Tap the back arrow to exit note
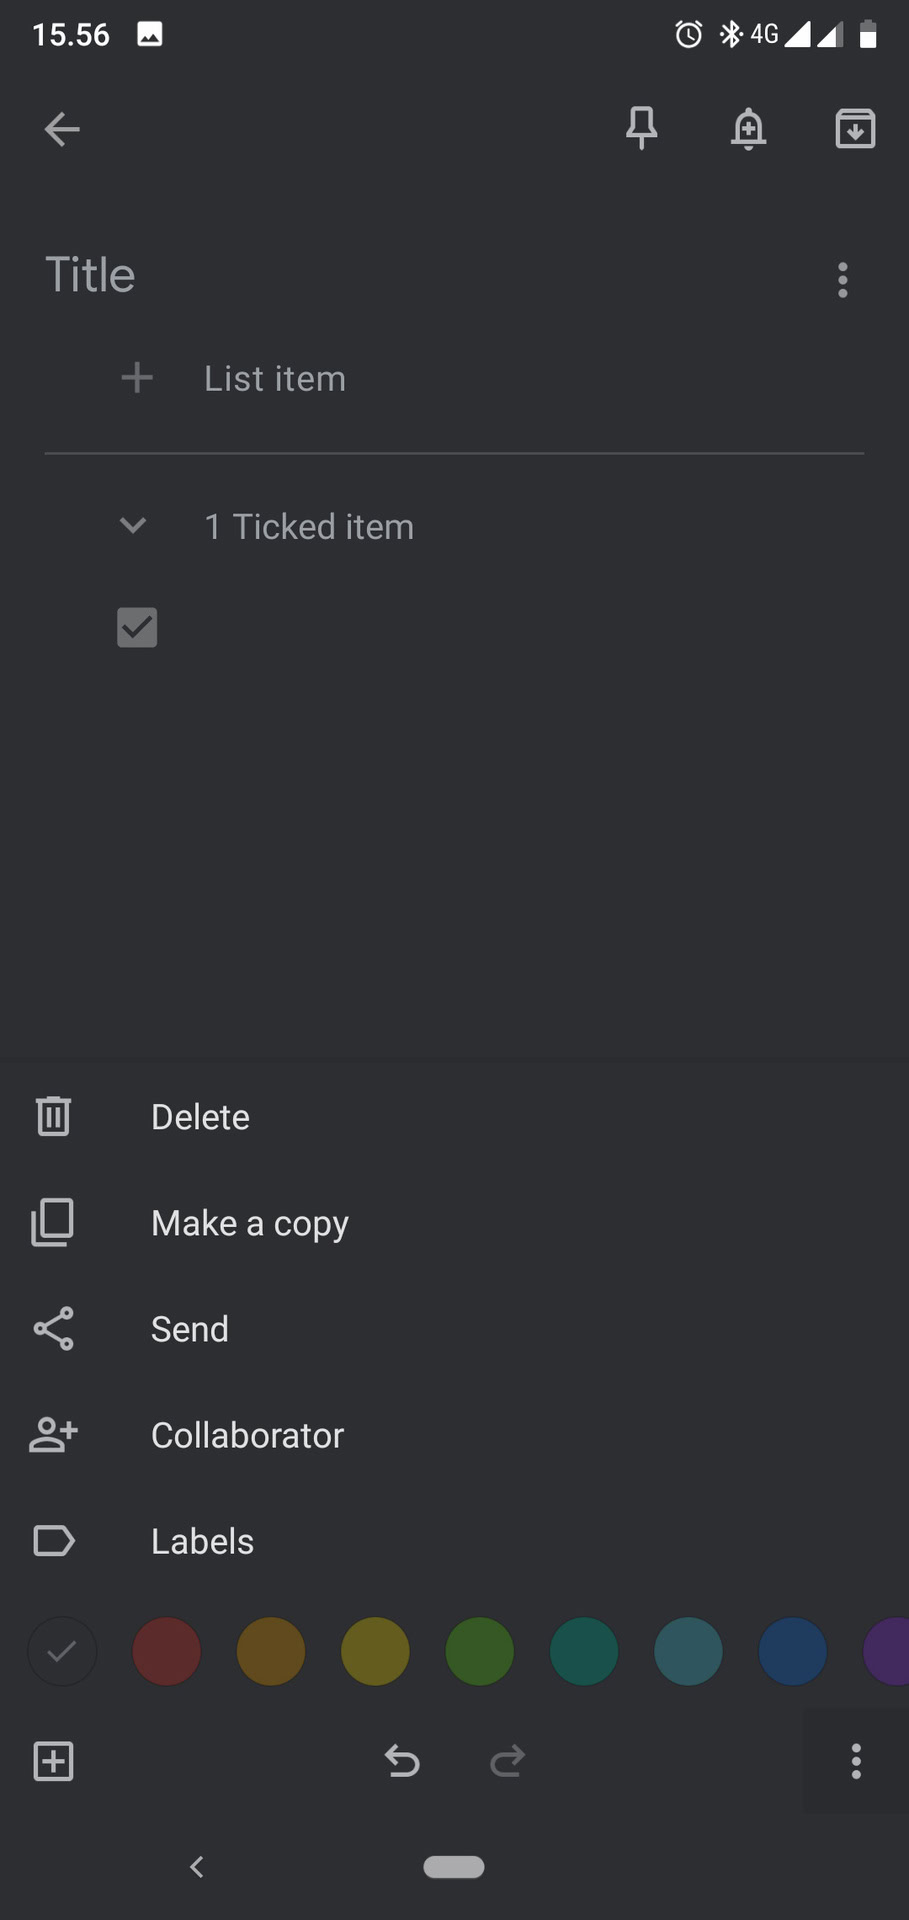 62,129
